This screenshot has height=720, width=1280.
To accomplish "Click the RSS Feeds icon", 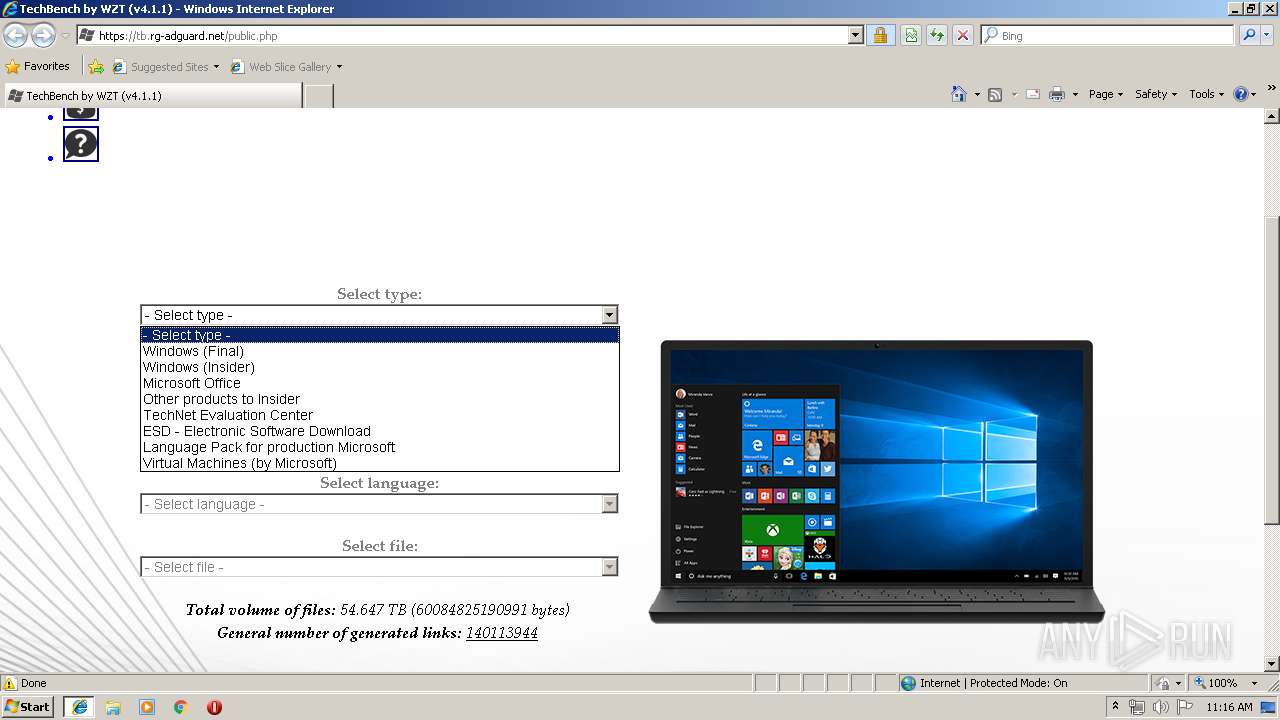I will [x=995, y=94].
